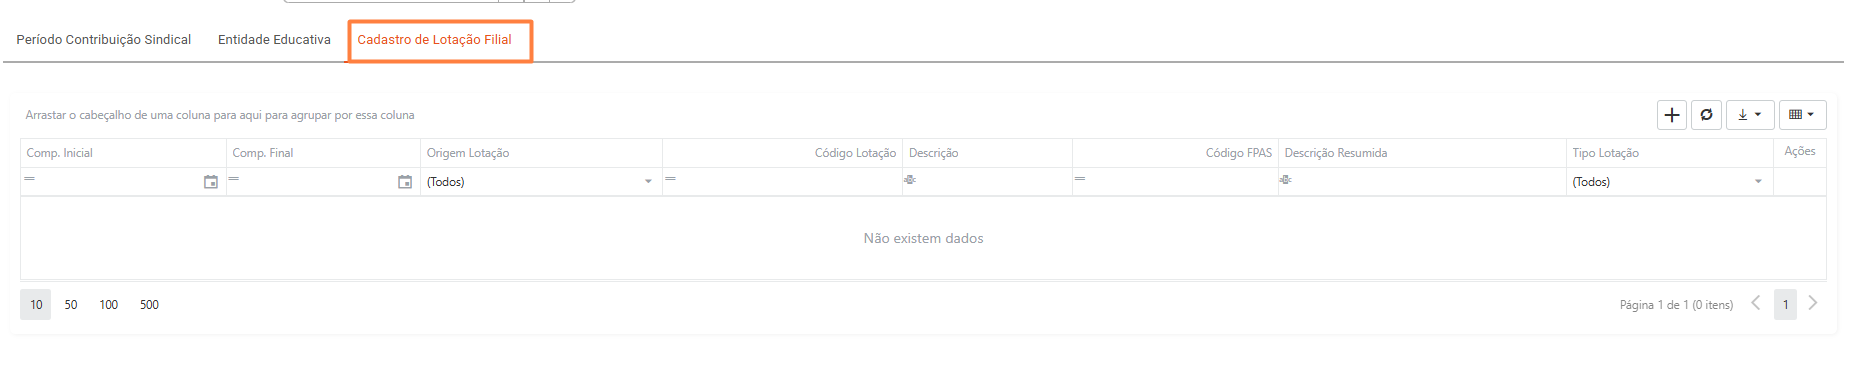Switch to Período Contribuição Sindical tab
The height and width of the screenshot is (366, 1857).
click(104, 40)
